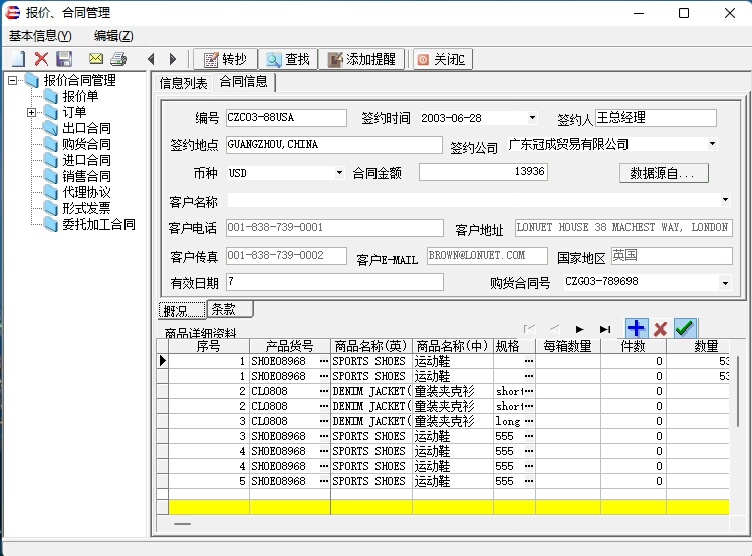Add a product row with blue plus
The width and height of the screenshot is (752, 556).
[636, 328]
